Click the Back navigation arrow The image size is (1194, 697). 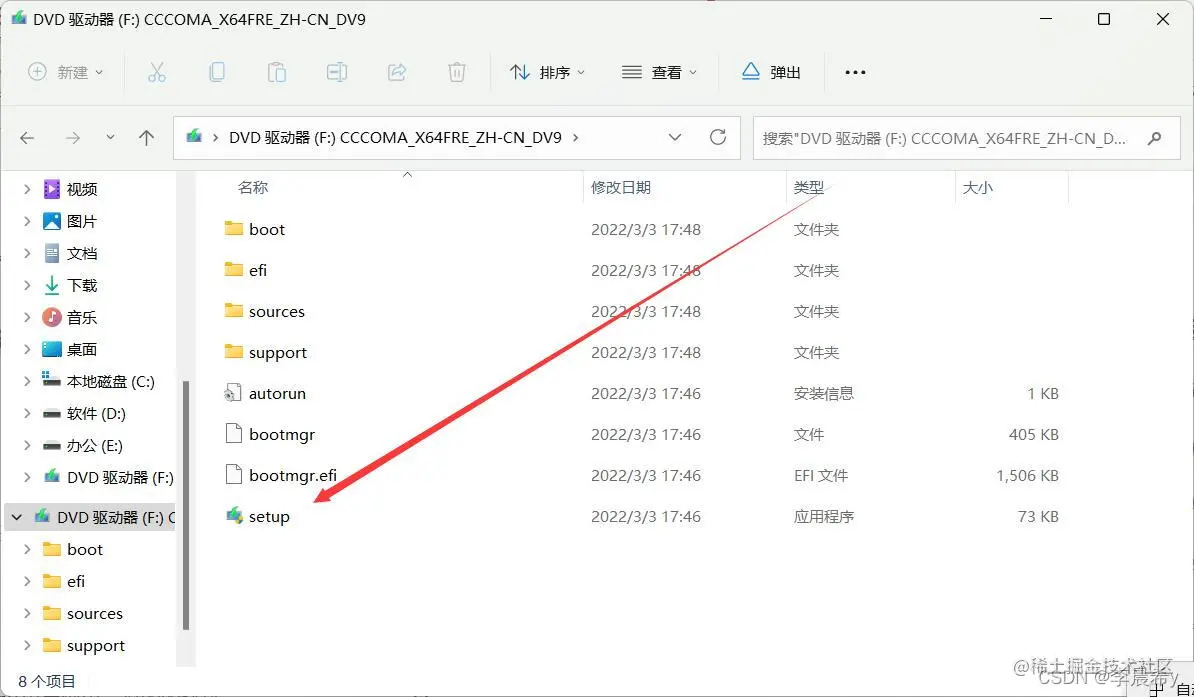point(27,138)
